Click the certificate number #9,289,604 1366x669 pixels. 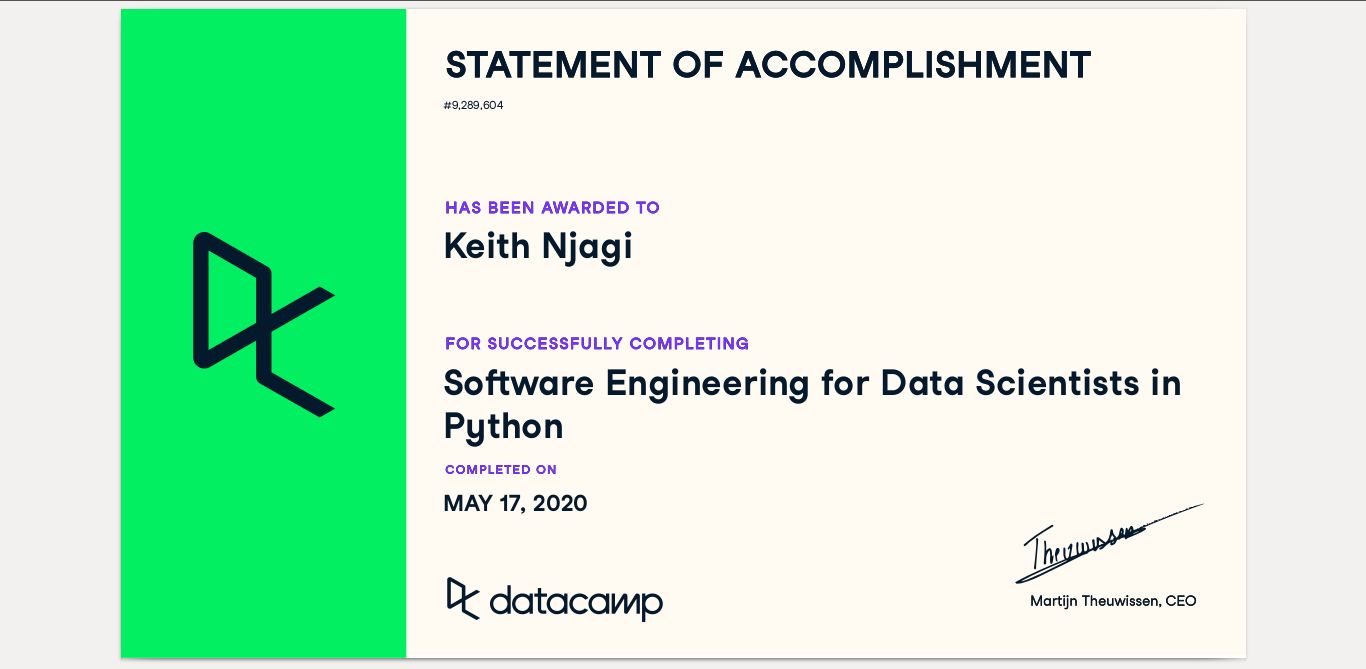pyautogui.click(x=473, y=105)
